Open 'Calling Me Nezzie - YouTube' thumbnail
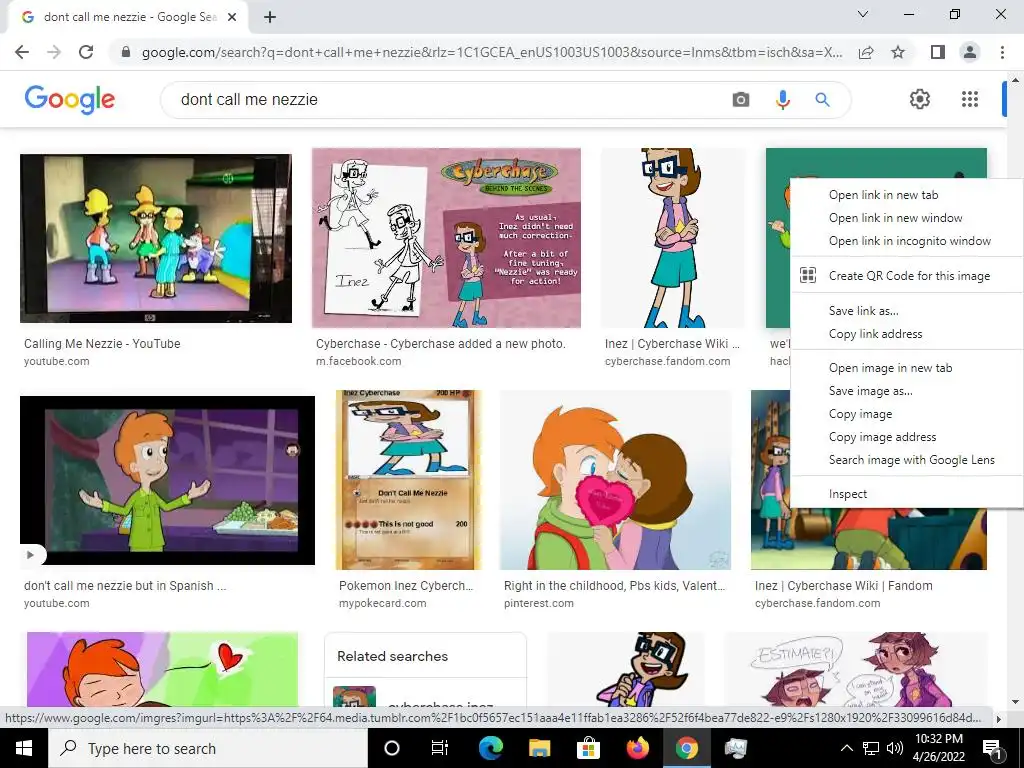This screenshot has width=1024, height=768. tap(156, 238)
